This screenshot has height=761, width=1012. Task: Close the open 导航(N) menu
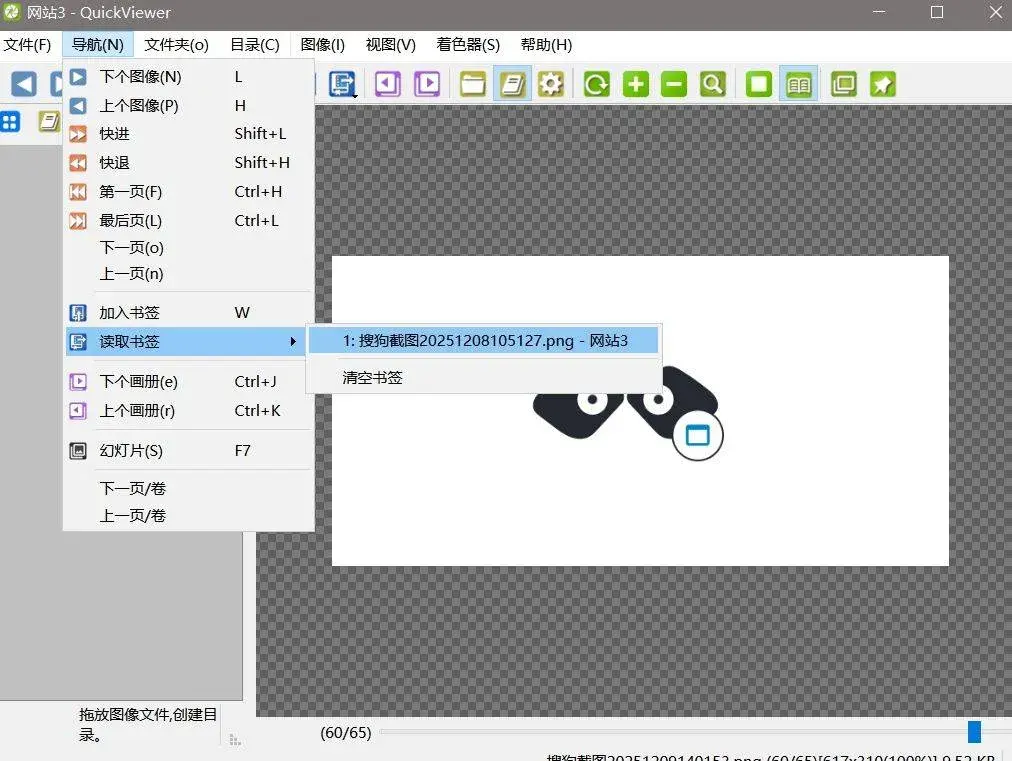coord(97,45)
